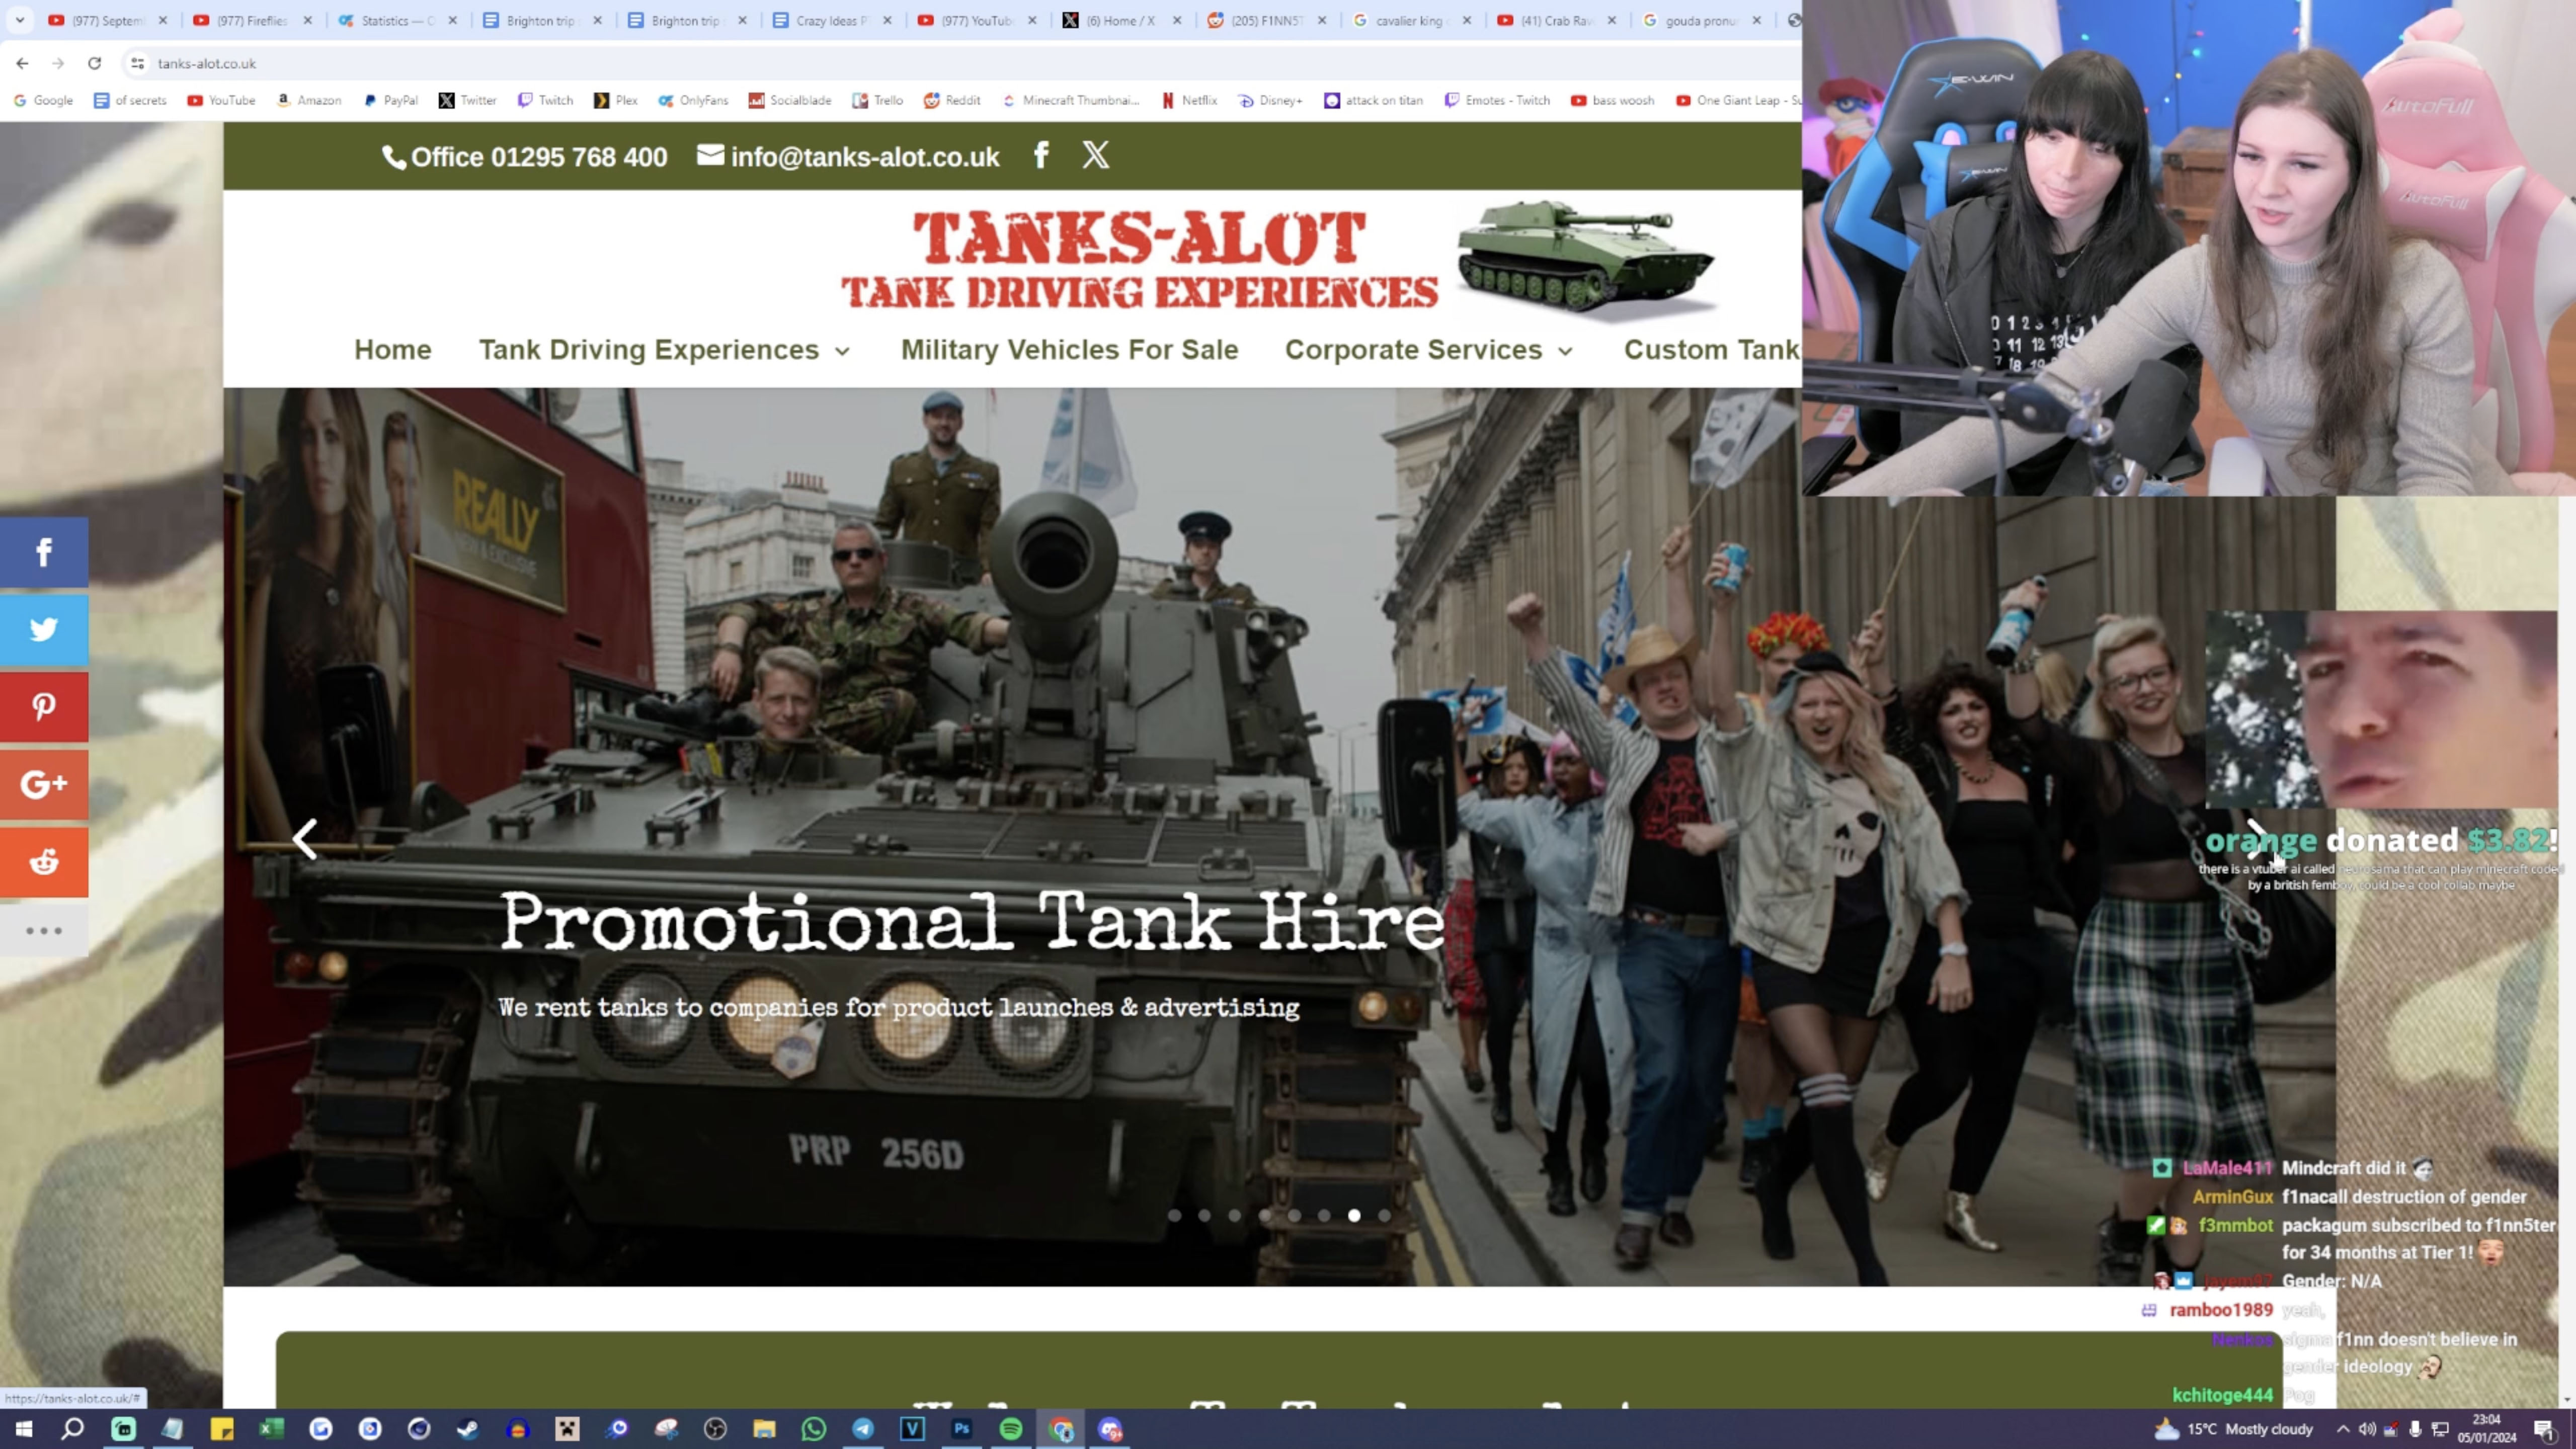The image size is (2576, 1449).
Task: Select the last slider pagination dot
Action: 1384,1215
